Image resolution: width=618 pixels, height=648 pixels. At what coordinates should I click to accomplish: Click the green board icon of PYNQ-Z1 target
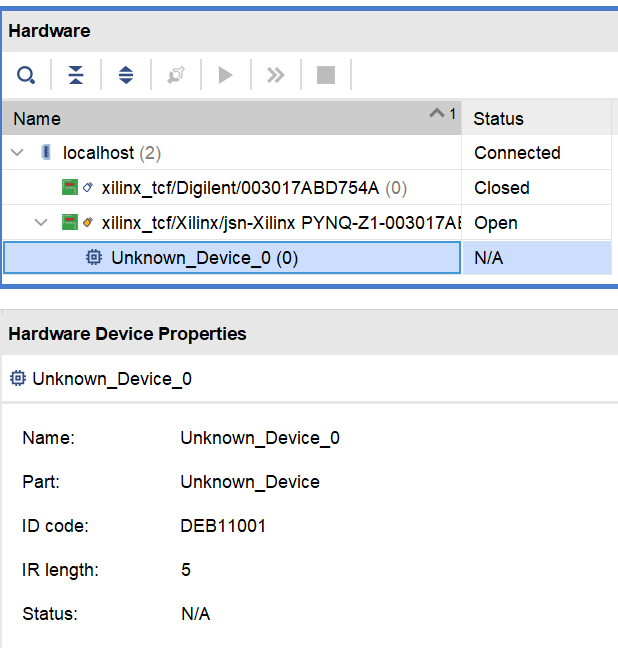(69, 222)
